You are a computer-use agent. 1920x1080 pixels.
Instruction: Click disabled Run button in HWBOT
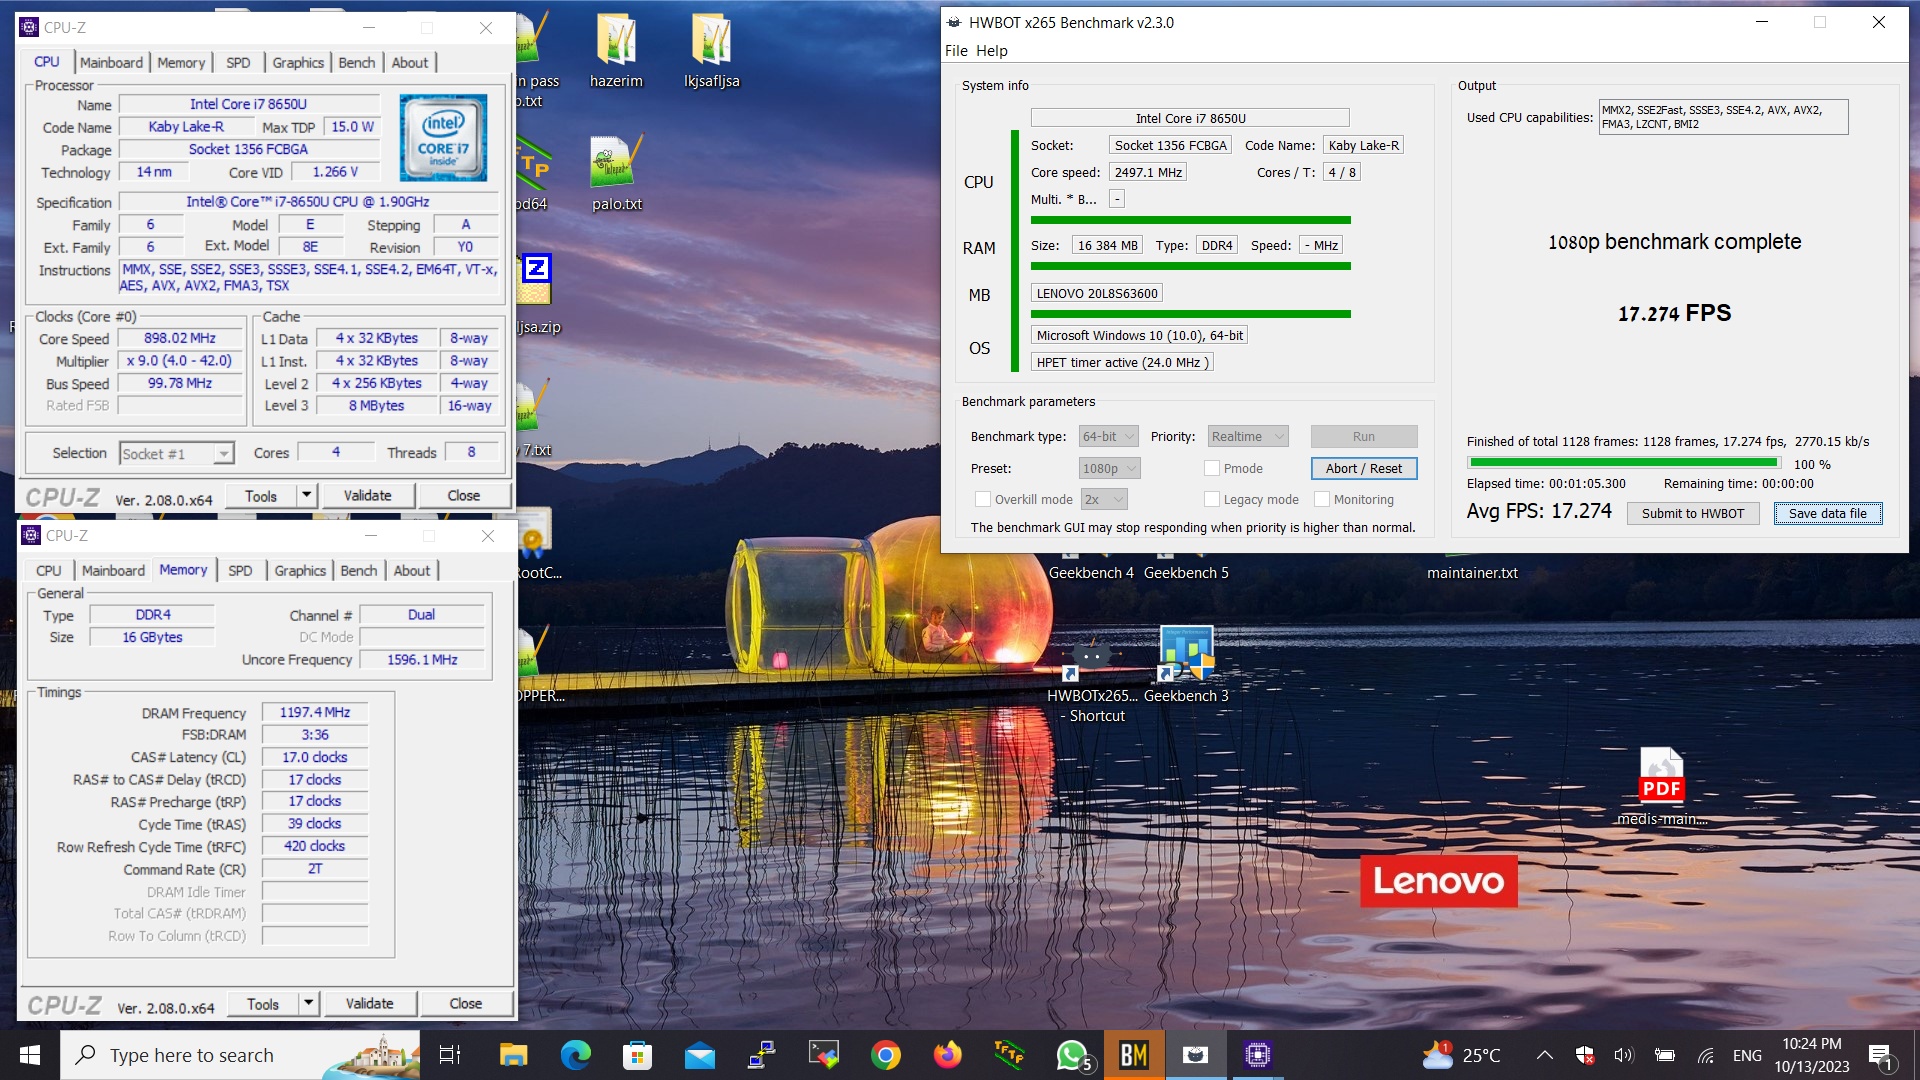coord(1363,436)
